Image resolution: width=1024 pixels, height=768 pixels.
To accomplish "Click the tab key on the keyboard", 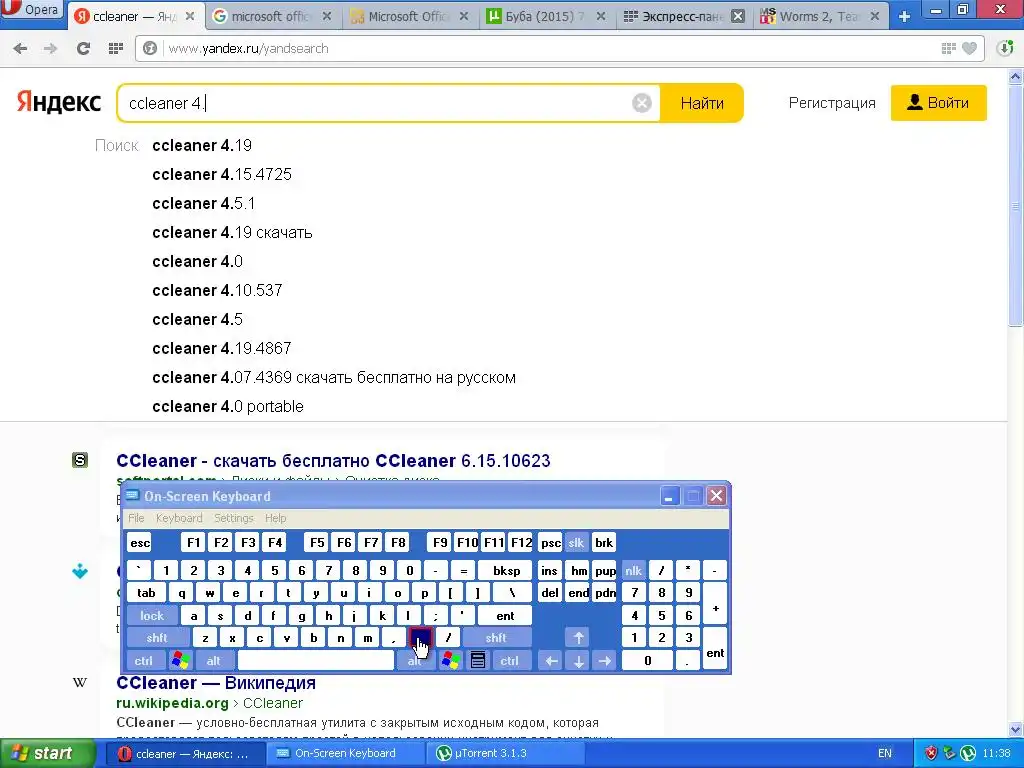I will (x=146, y=593).
